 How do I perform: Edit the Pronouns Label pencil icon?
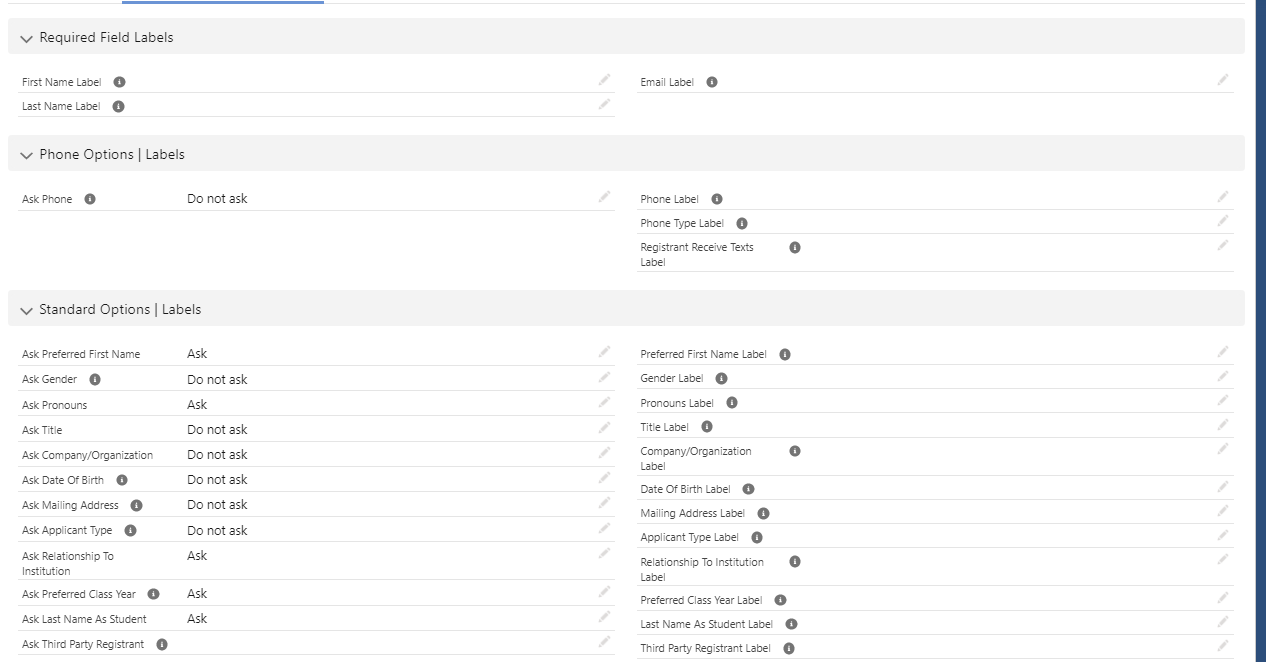(1222, 400)
